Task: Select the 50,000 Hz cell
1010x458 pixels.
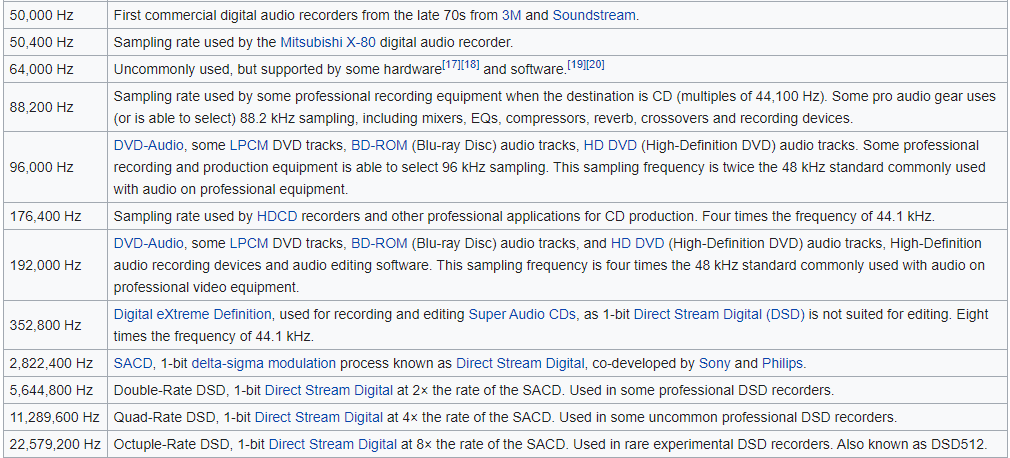Action: click(x=55, y=15)
